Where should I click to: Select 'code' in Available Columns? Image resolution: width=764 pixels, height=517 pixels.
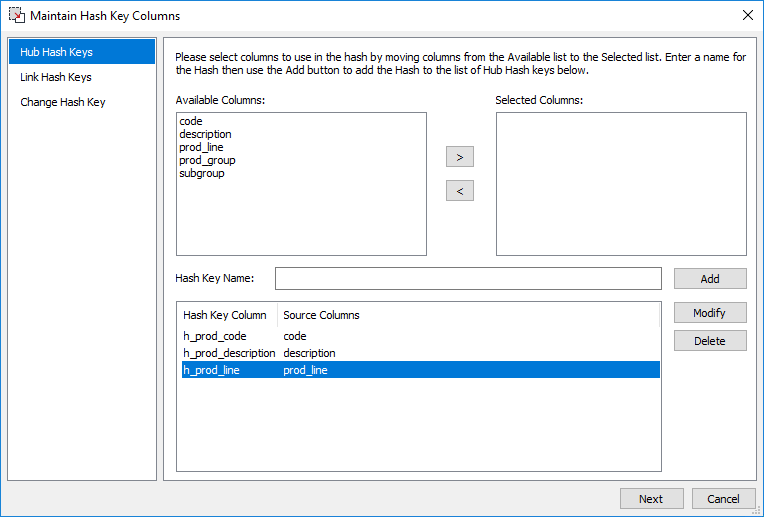pos(191,121)
